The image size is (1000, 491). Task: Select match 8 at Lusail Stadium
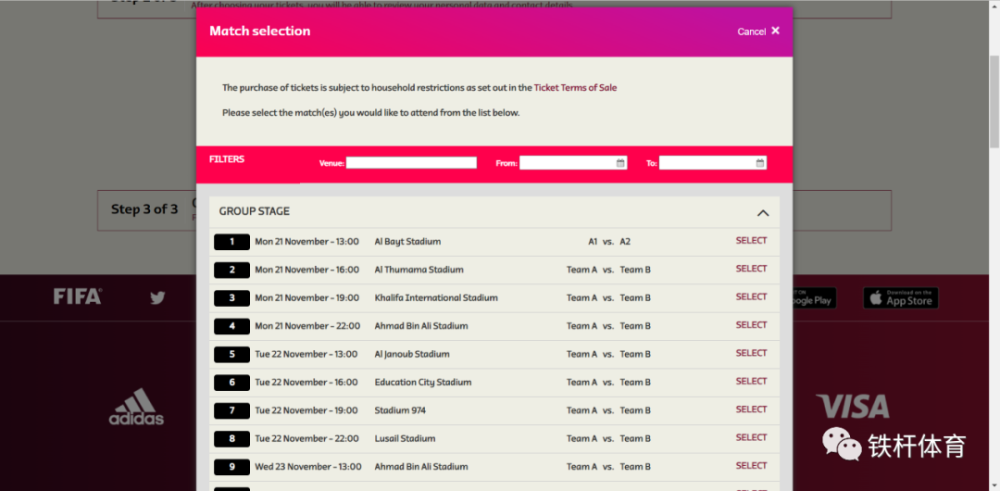751,437
